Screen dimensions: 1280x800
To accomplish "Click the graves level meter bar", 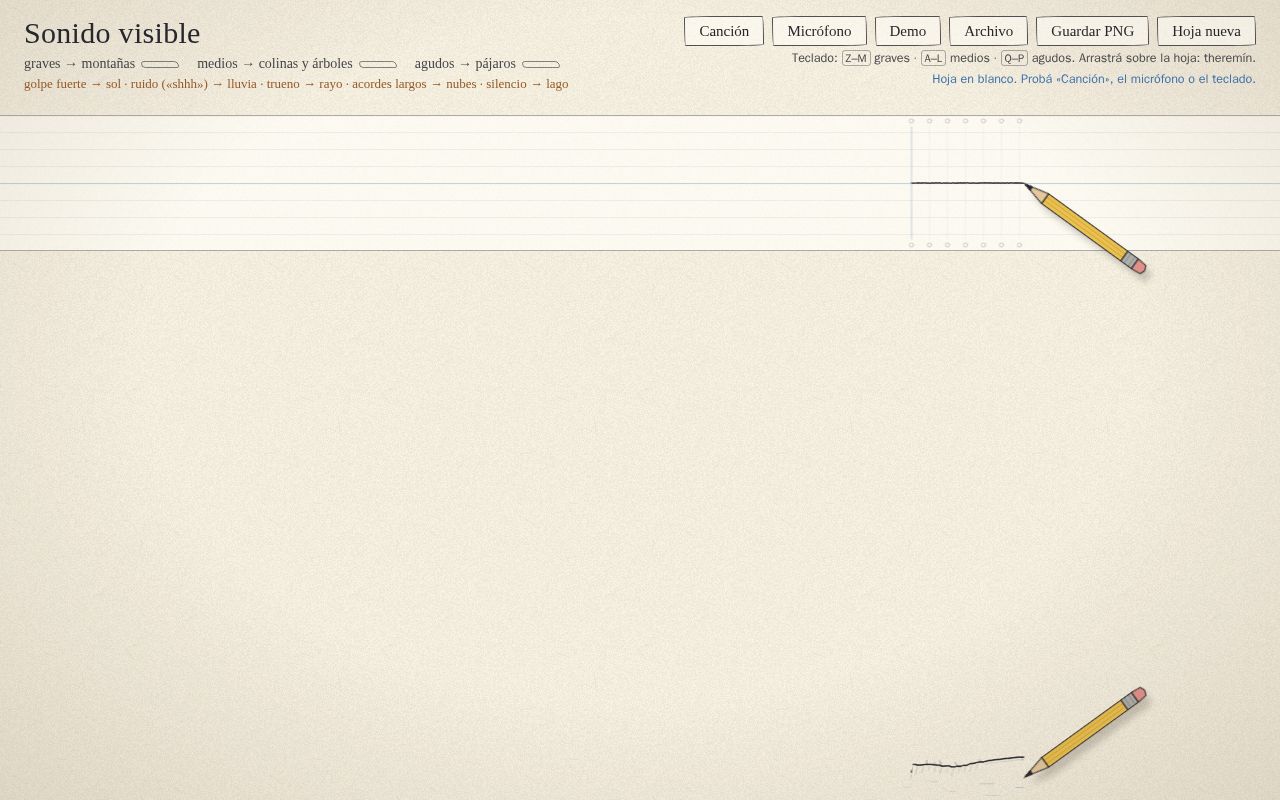I will coord(160,64).
